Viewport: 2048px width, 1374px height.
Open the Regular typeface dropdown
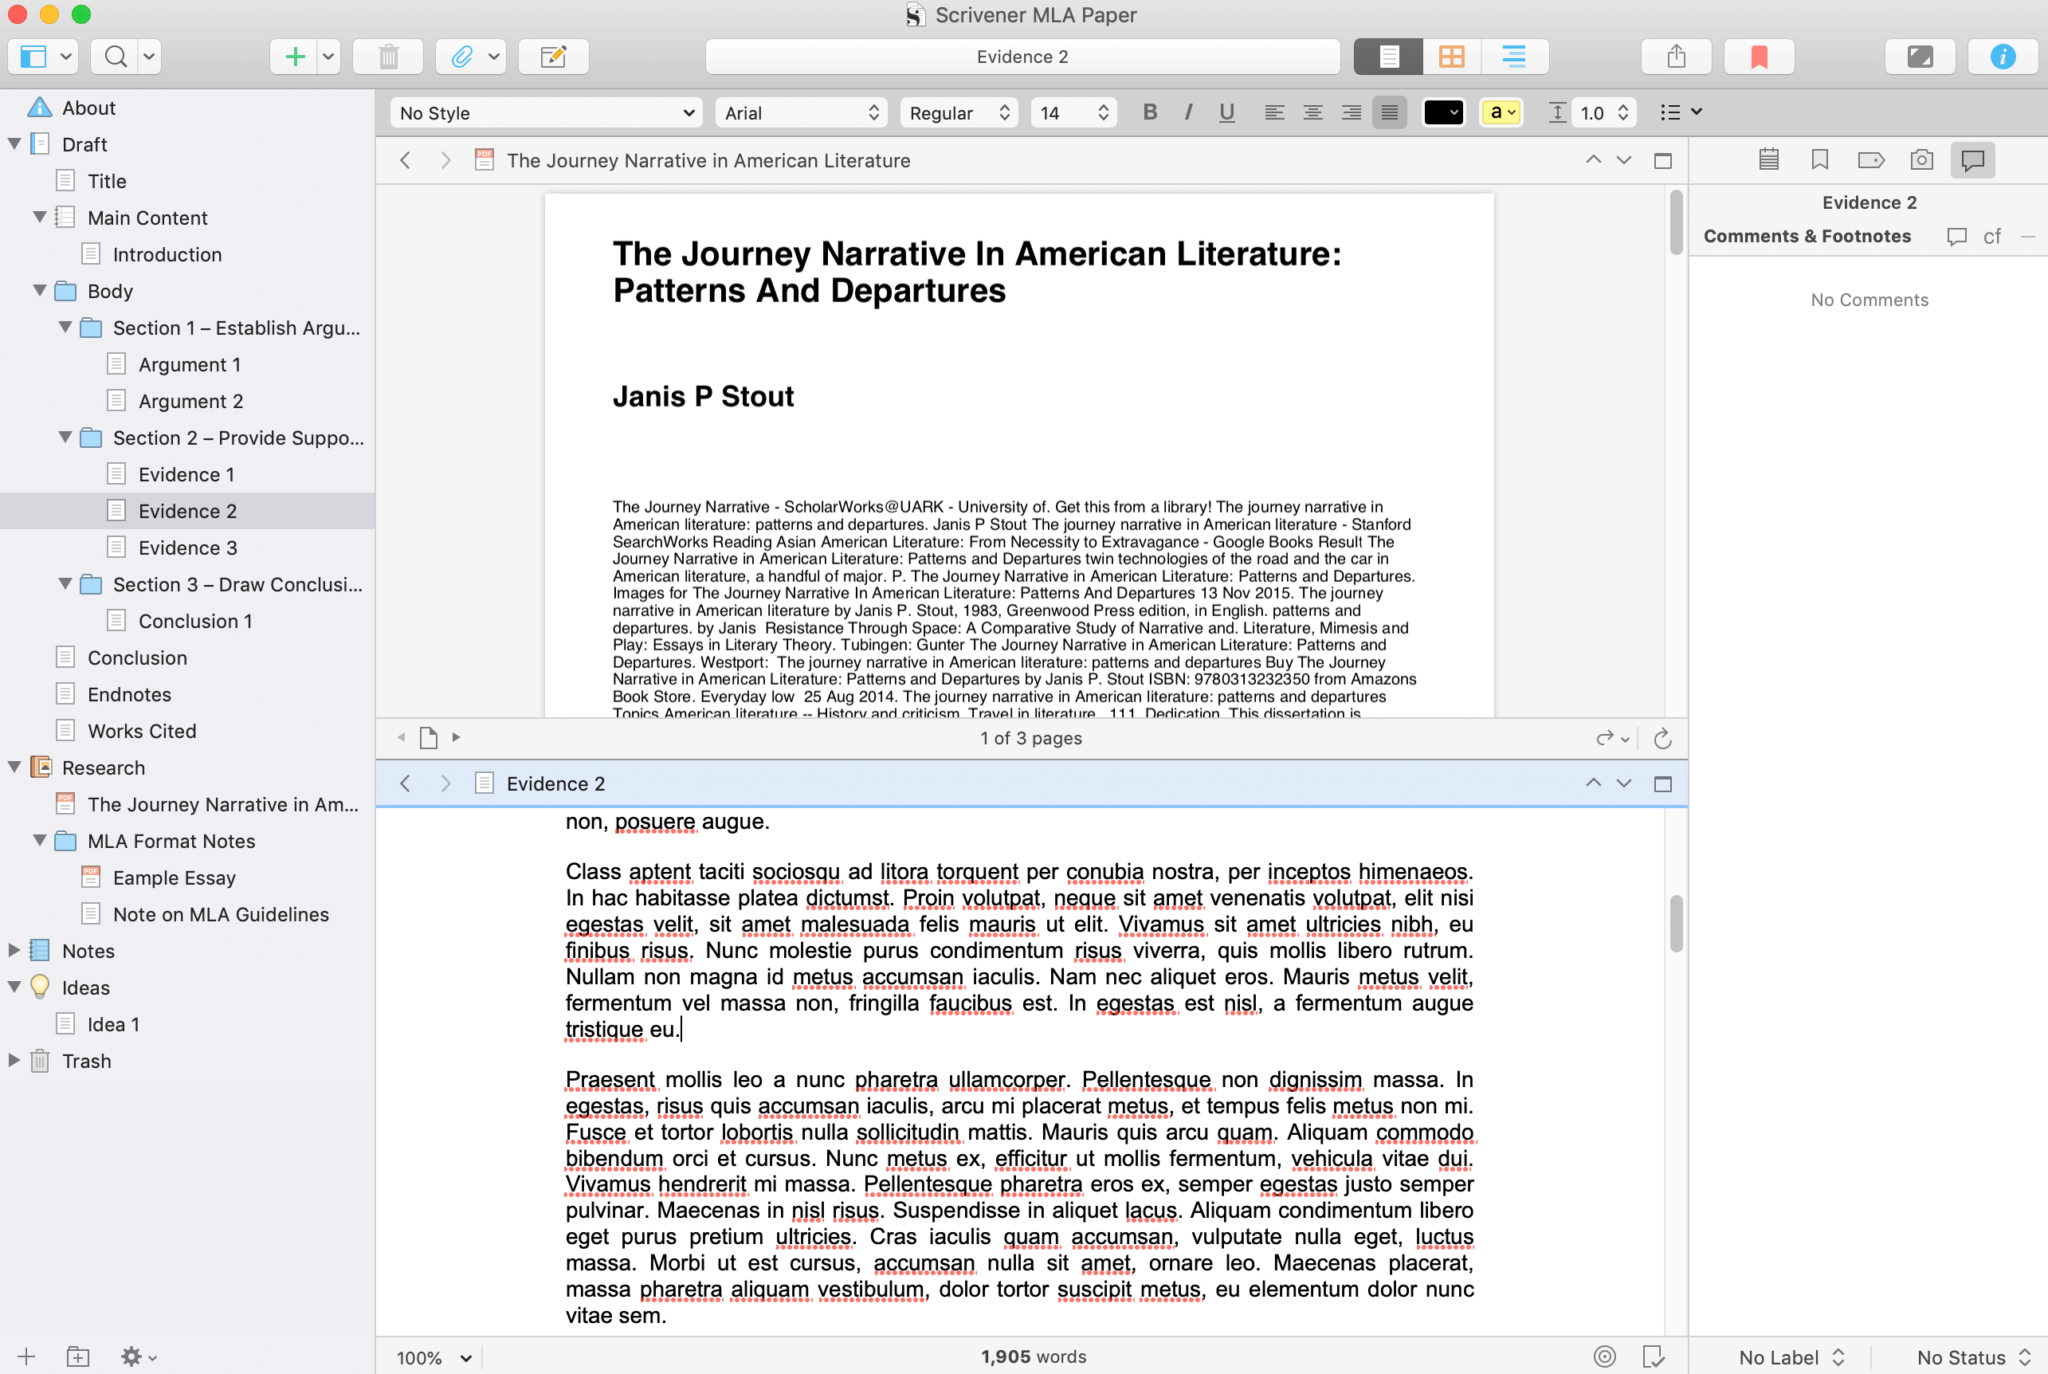point(958,112)
